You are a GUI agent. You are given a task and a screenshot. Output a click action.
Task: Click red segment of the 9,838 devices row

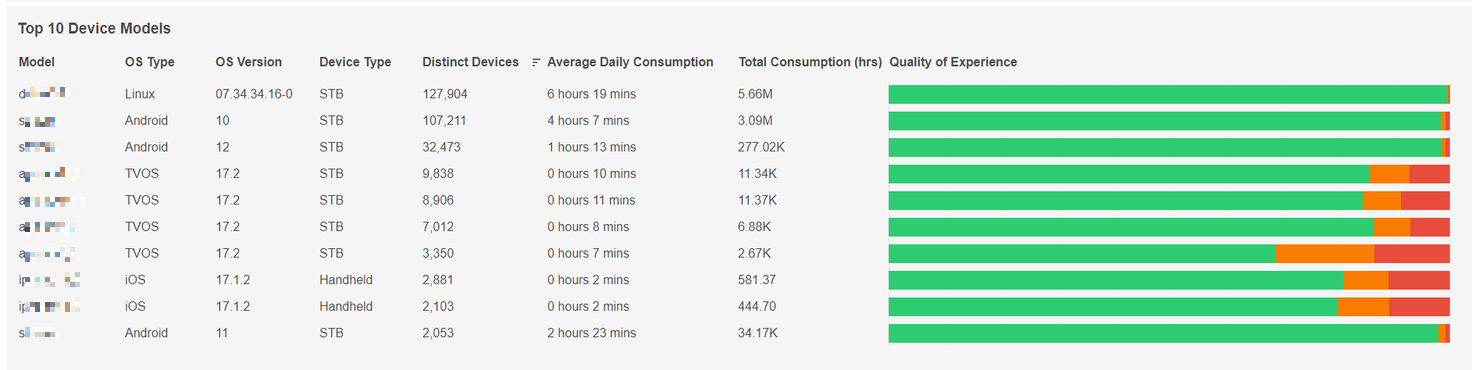coord(1429,174)
